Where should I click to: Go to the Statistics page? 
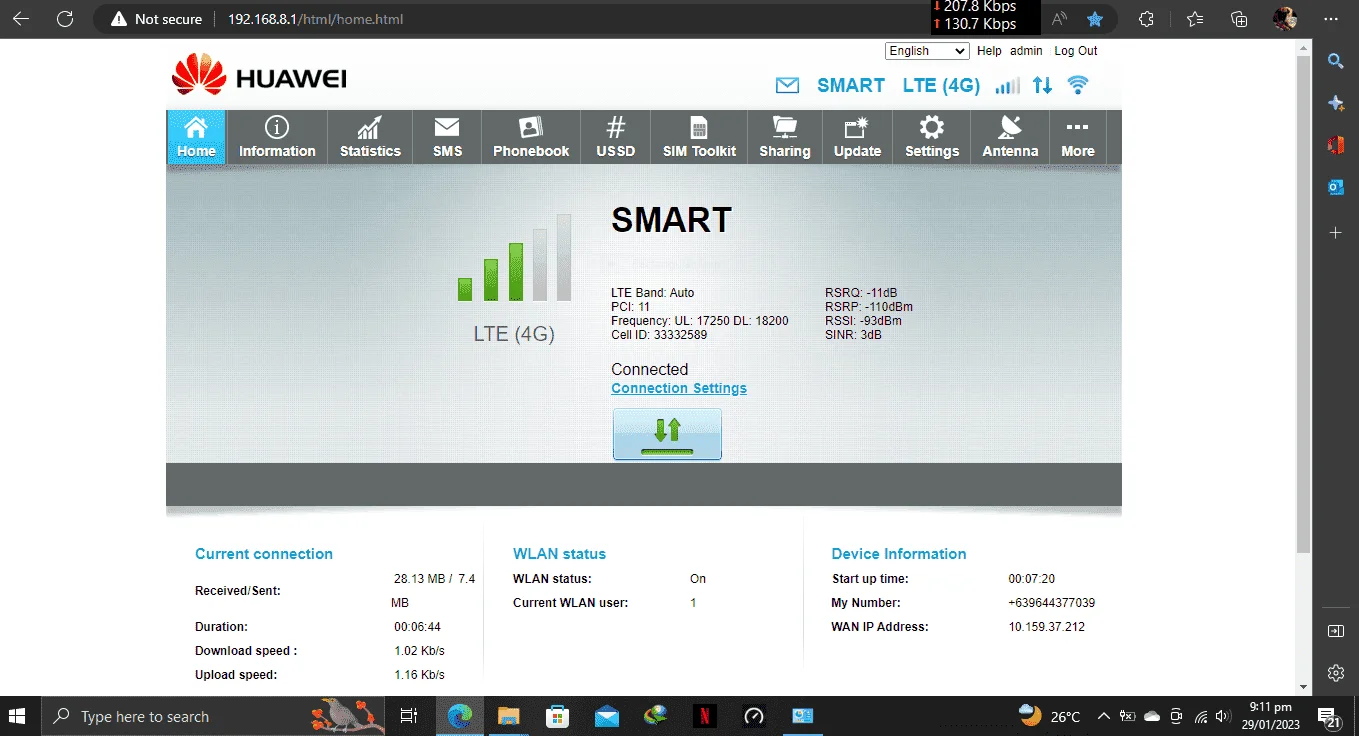pos(370,137)
